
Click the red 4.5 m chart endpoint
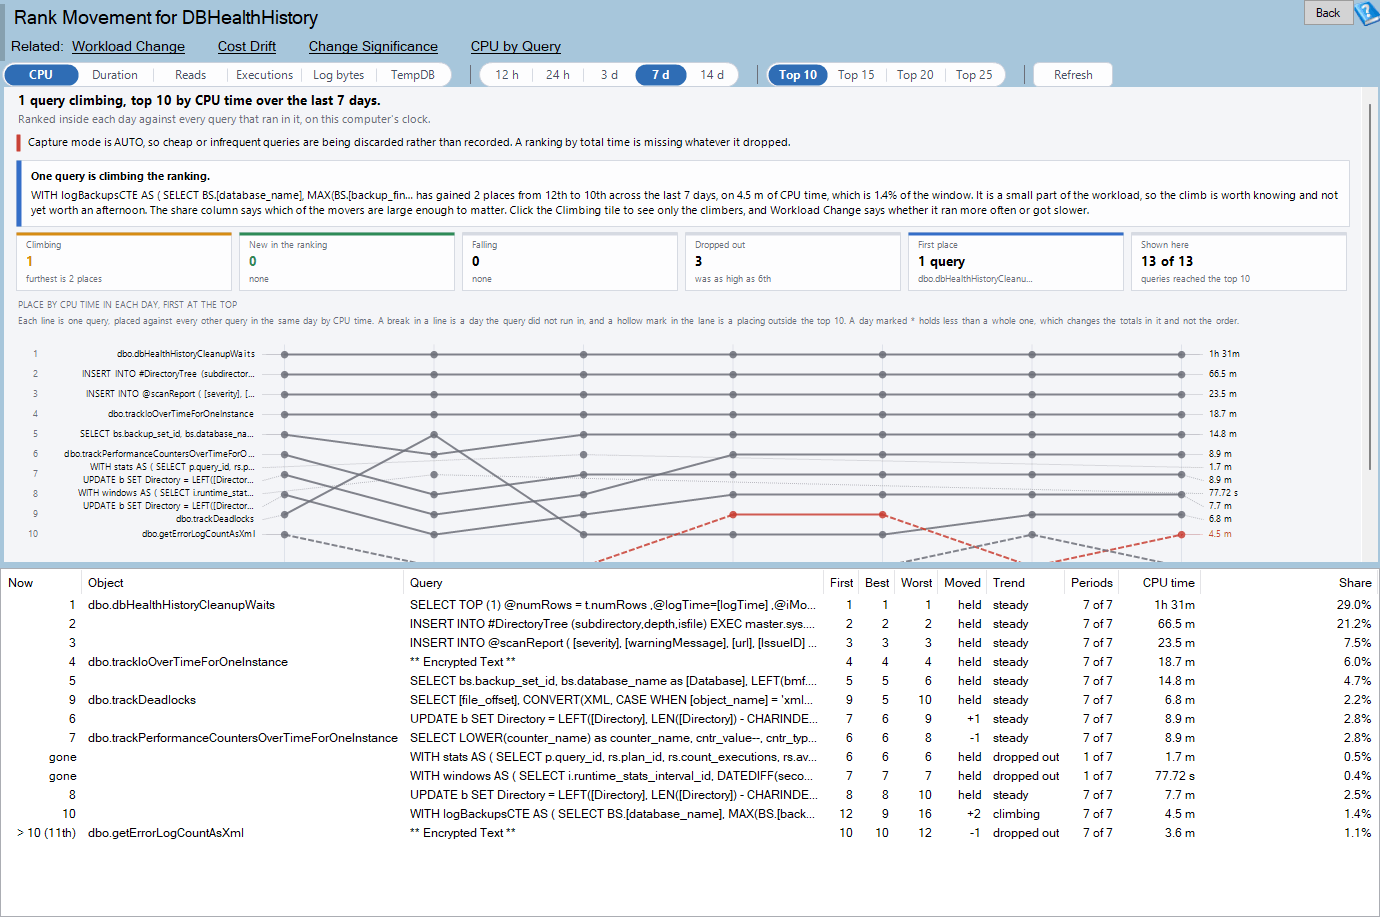point(1181,534)
